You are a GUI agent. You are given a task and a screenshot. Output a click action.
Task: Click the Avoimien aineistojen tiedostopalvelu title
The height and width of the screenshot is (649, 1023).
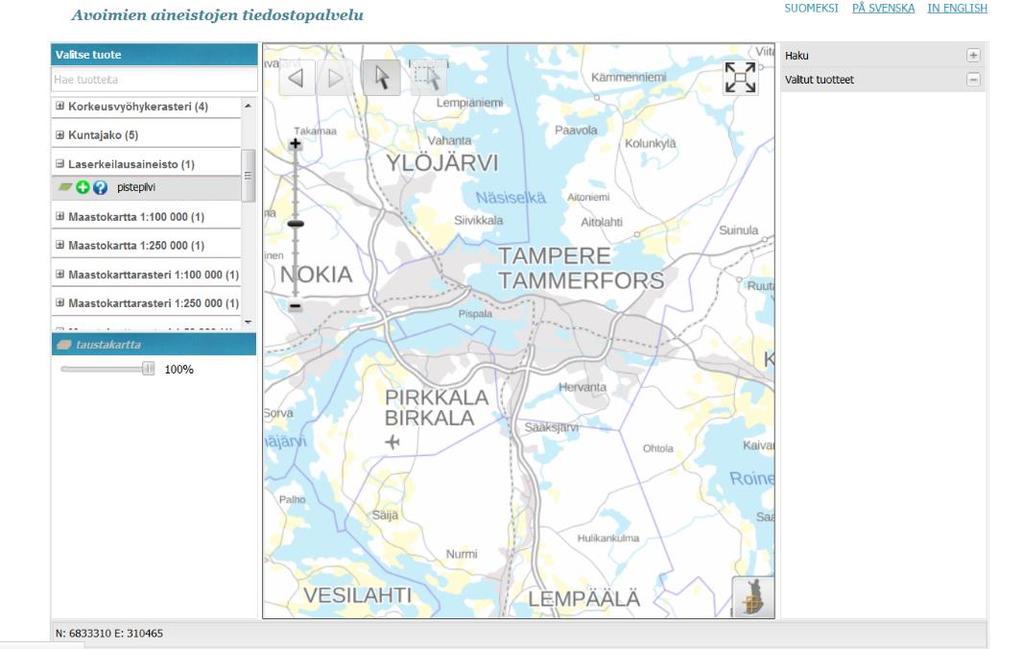(x=217, y=15)
